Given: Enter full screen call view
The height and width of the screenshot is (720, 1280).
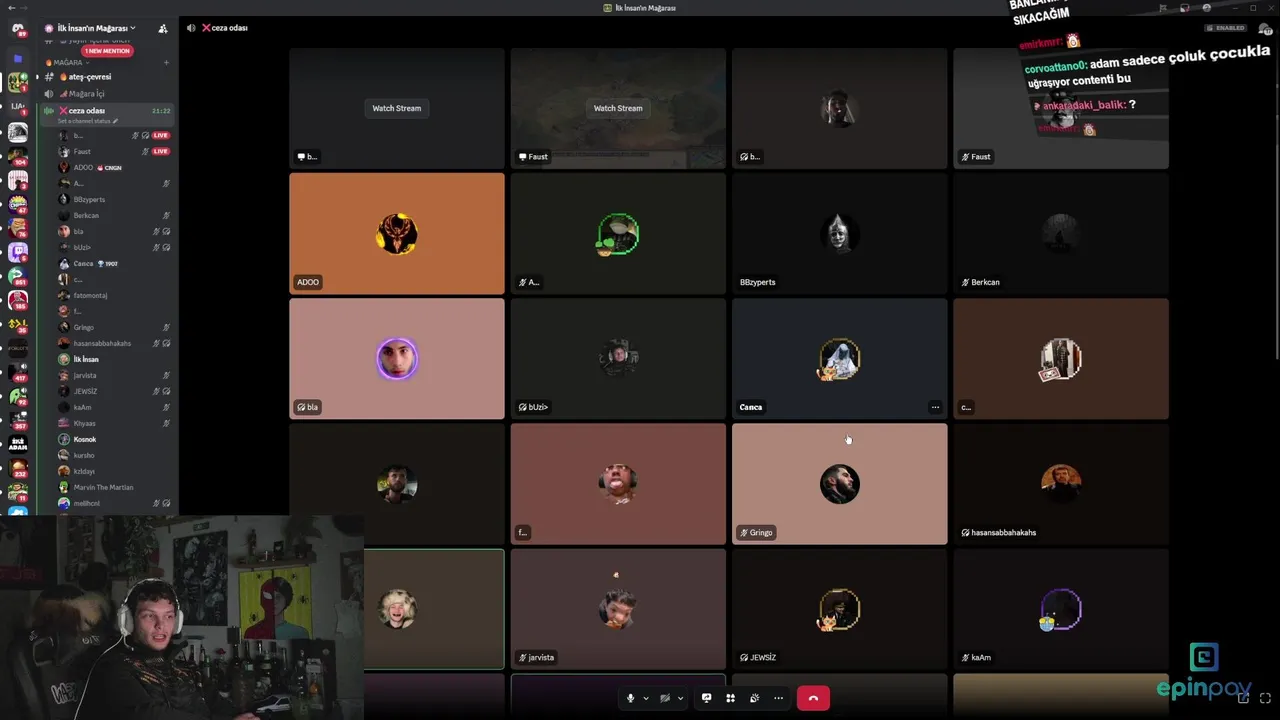Looking at the screenshot, I should (x=1265, y=698).
